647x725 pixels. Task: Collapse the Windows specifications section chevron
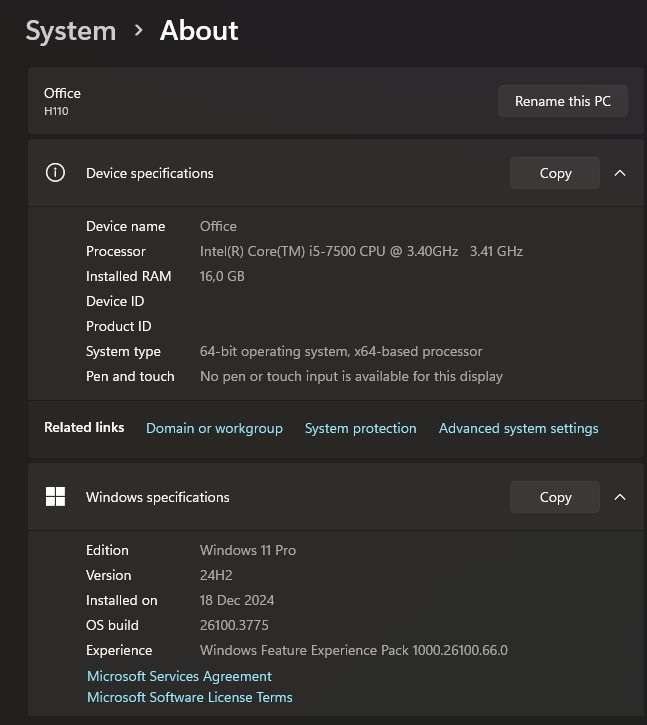(x=620, y=498)
